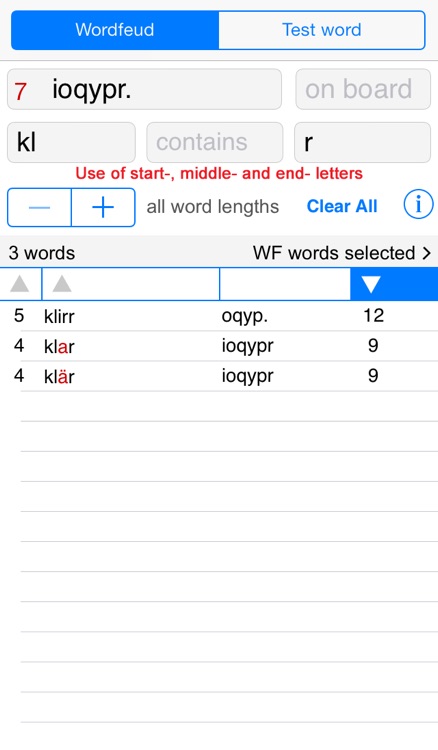This screenshot has width=438, height=750.
Task: Edit the start letters field showing kl
Action: pyautogui.click(x=71, y=143)
